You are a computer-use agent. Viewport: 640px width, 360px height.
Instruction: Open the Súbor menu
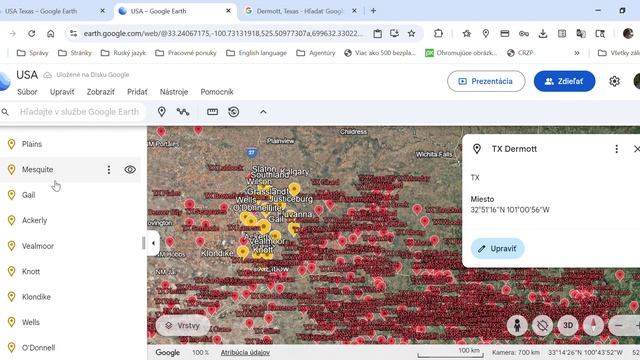click(27, 92)
